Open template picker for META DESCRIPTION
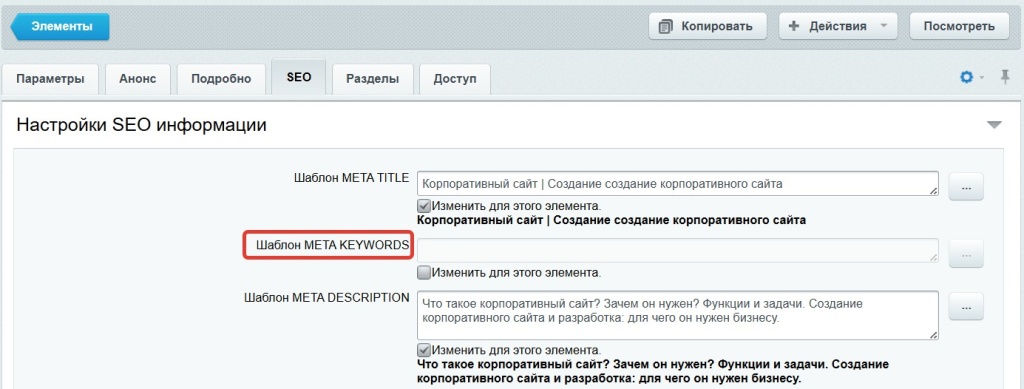 point(966,306)
